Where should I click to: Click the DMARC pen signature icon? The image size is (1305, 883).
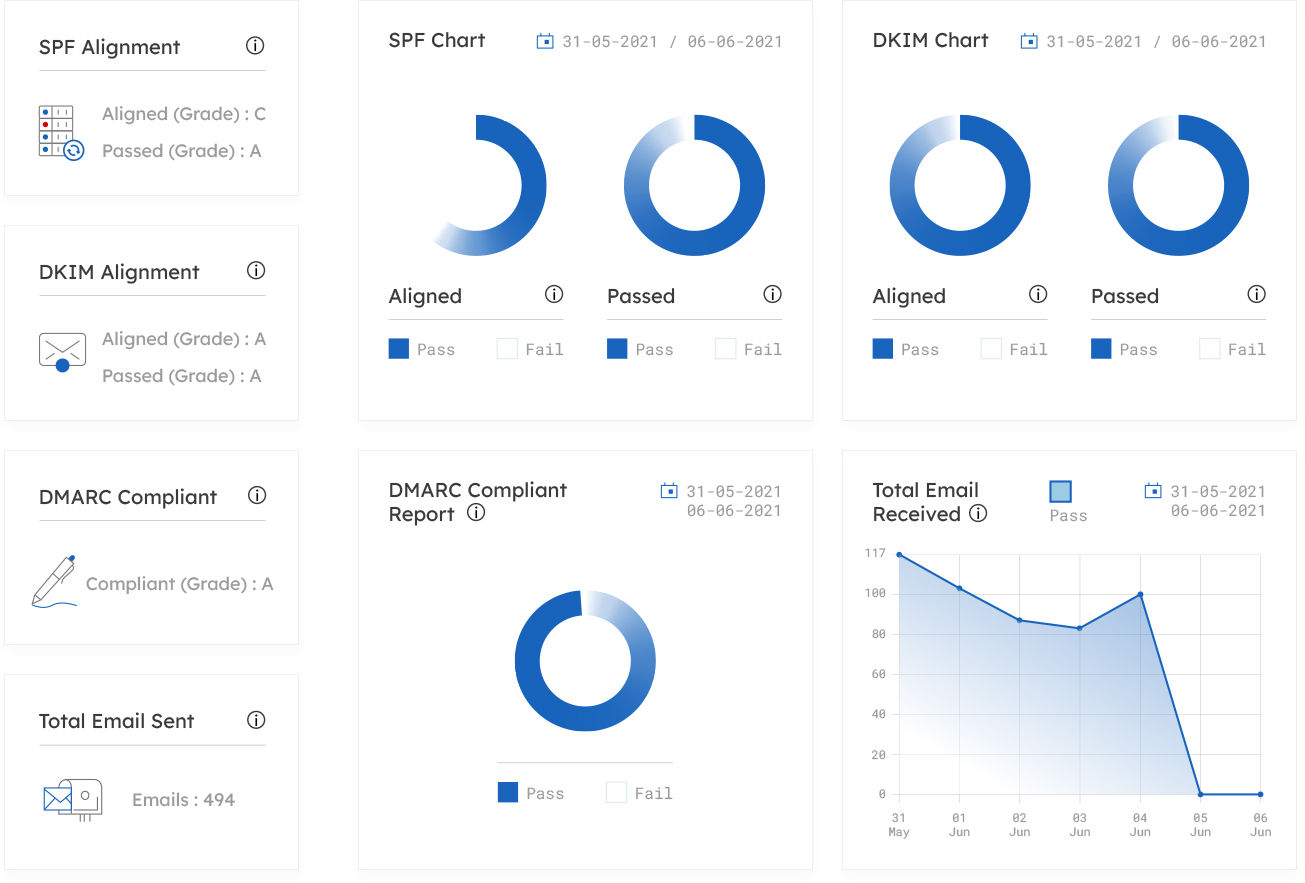[x=55, y=581]
